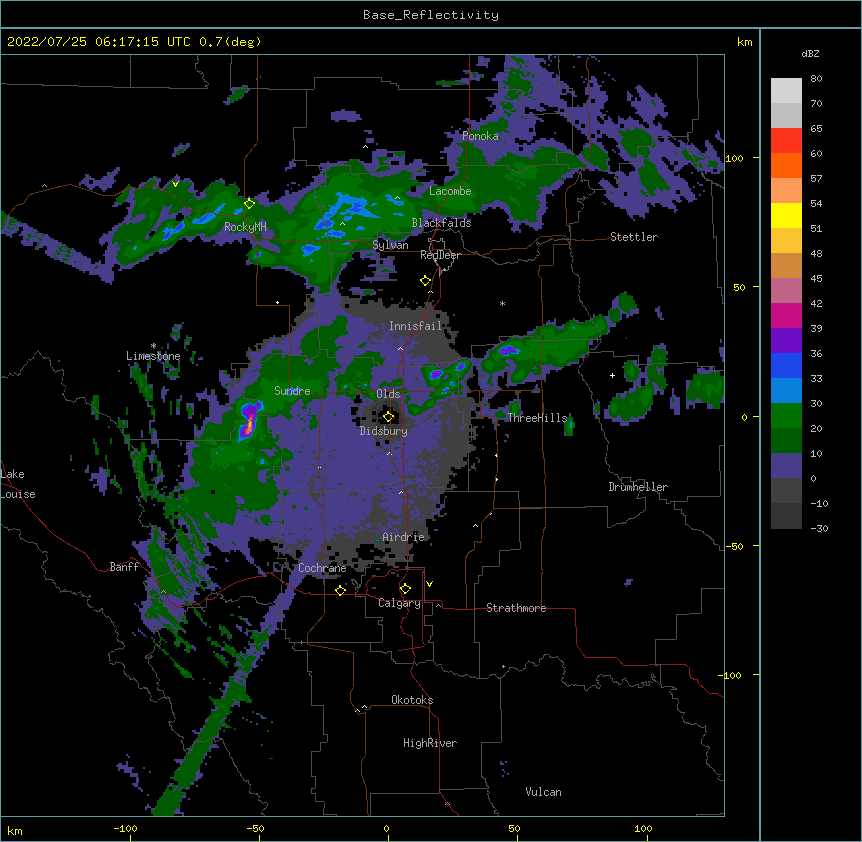
Task: Click the magenta storm core southwest of Sundre
Action: (249, 422)
